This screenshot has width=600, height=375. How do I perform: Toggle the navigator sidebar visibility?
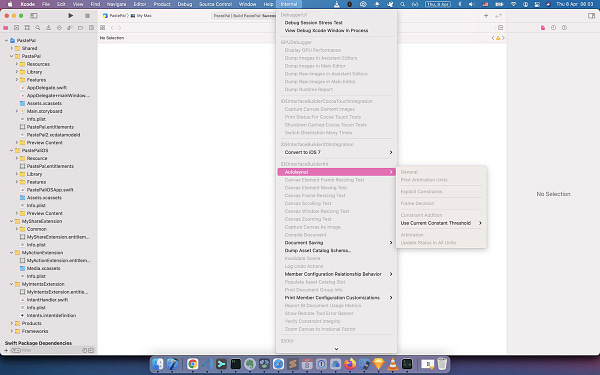(x=34, y=16)
